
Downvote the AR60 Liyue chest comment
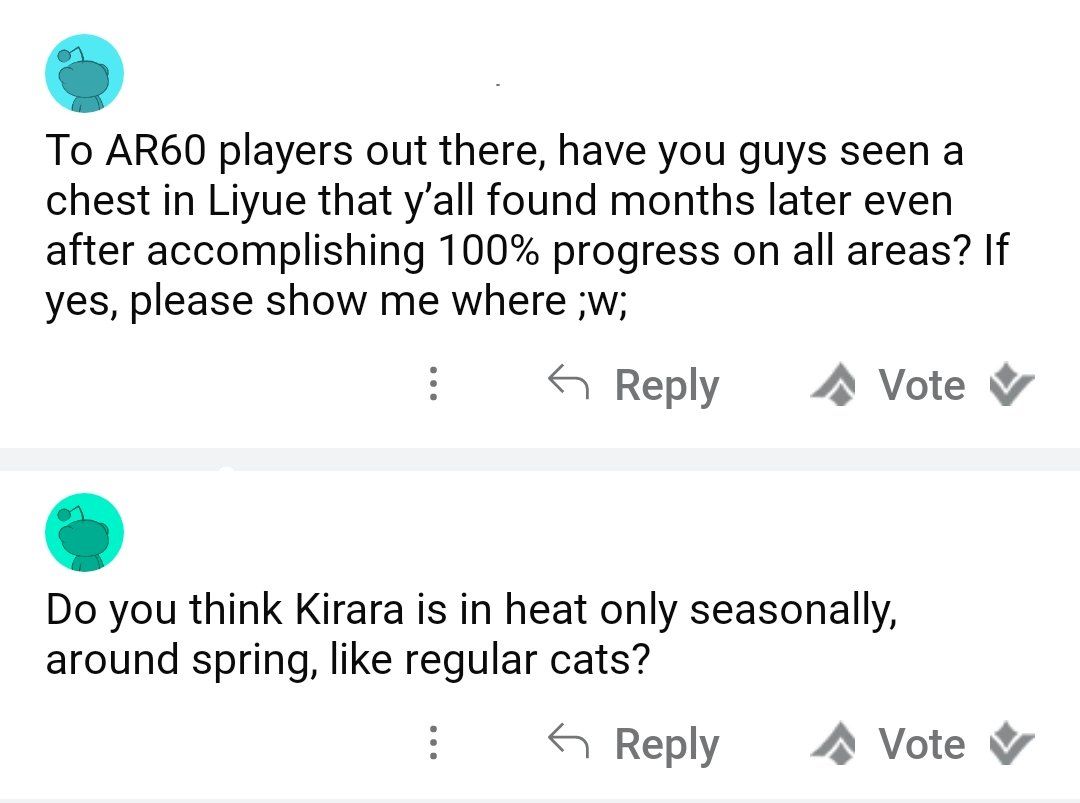click(x=1011, y=386)
